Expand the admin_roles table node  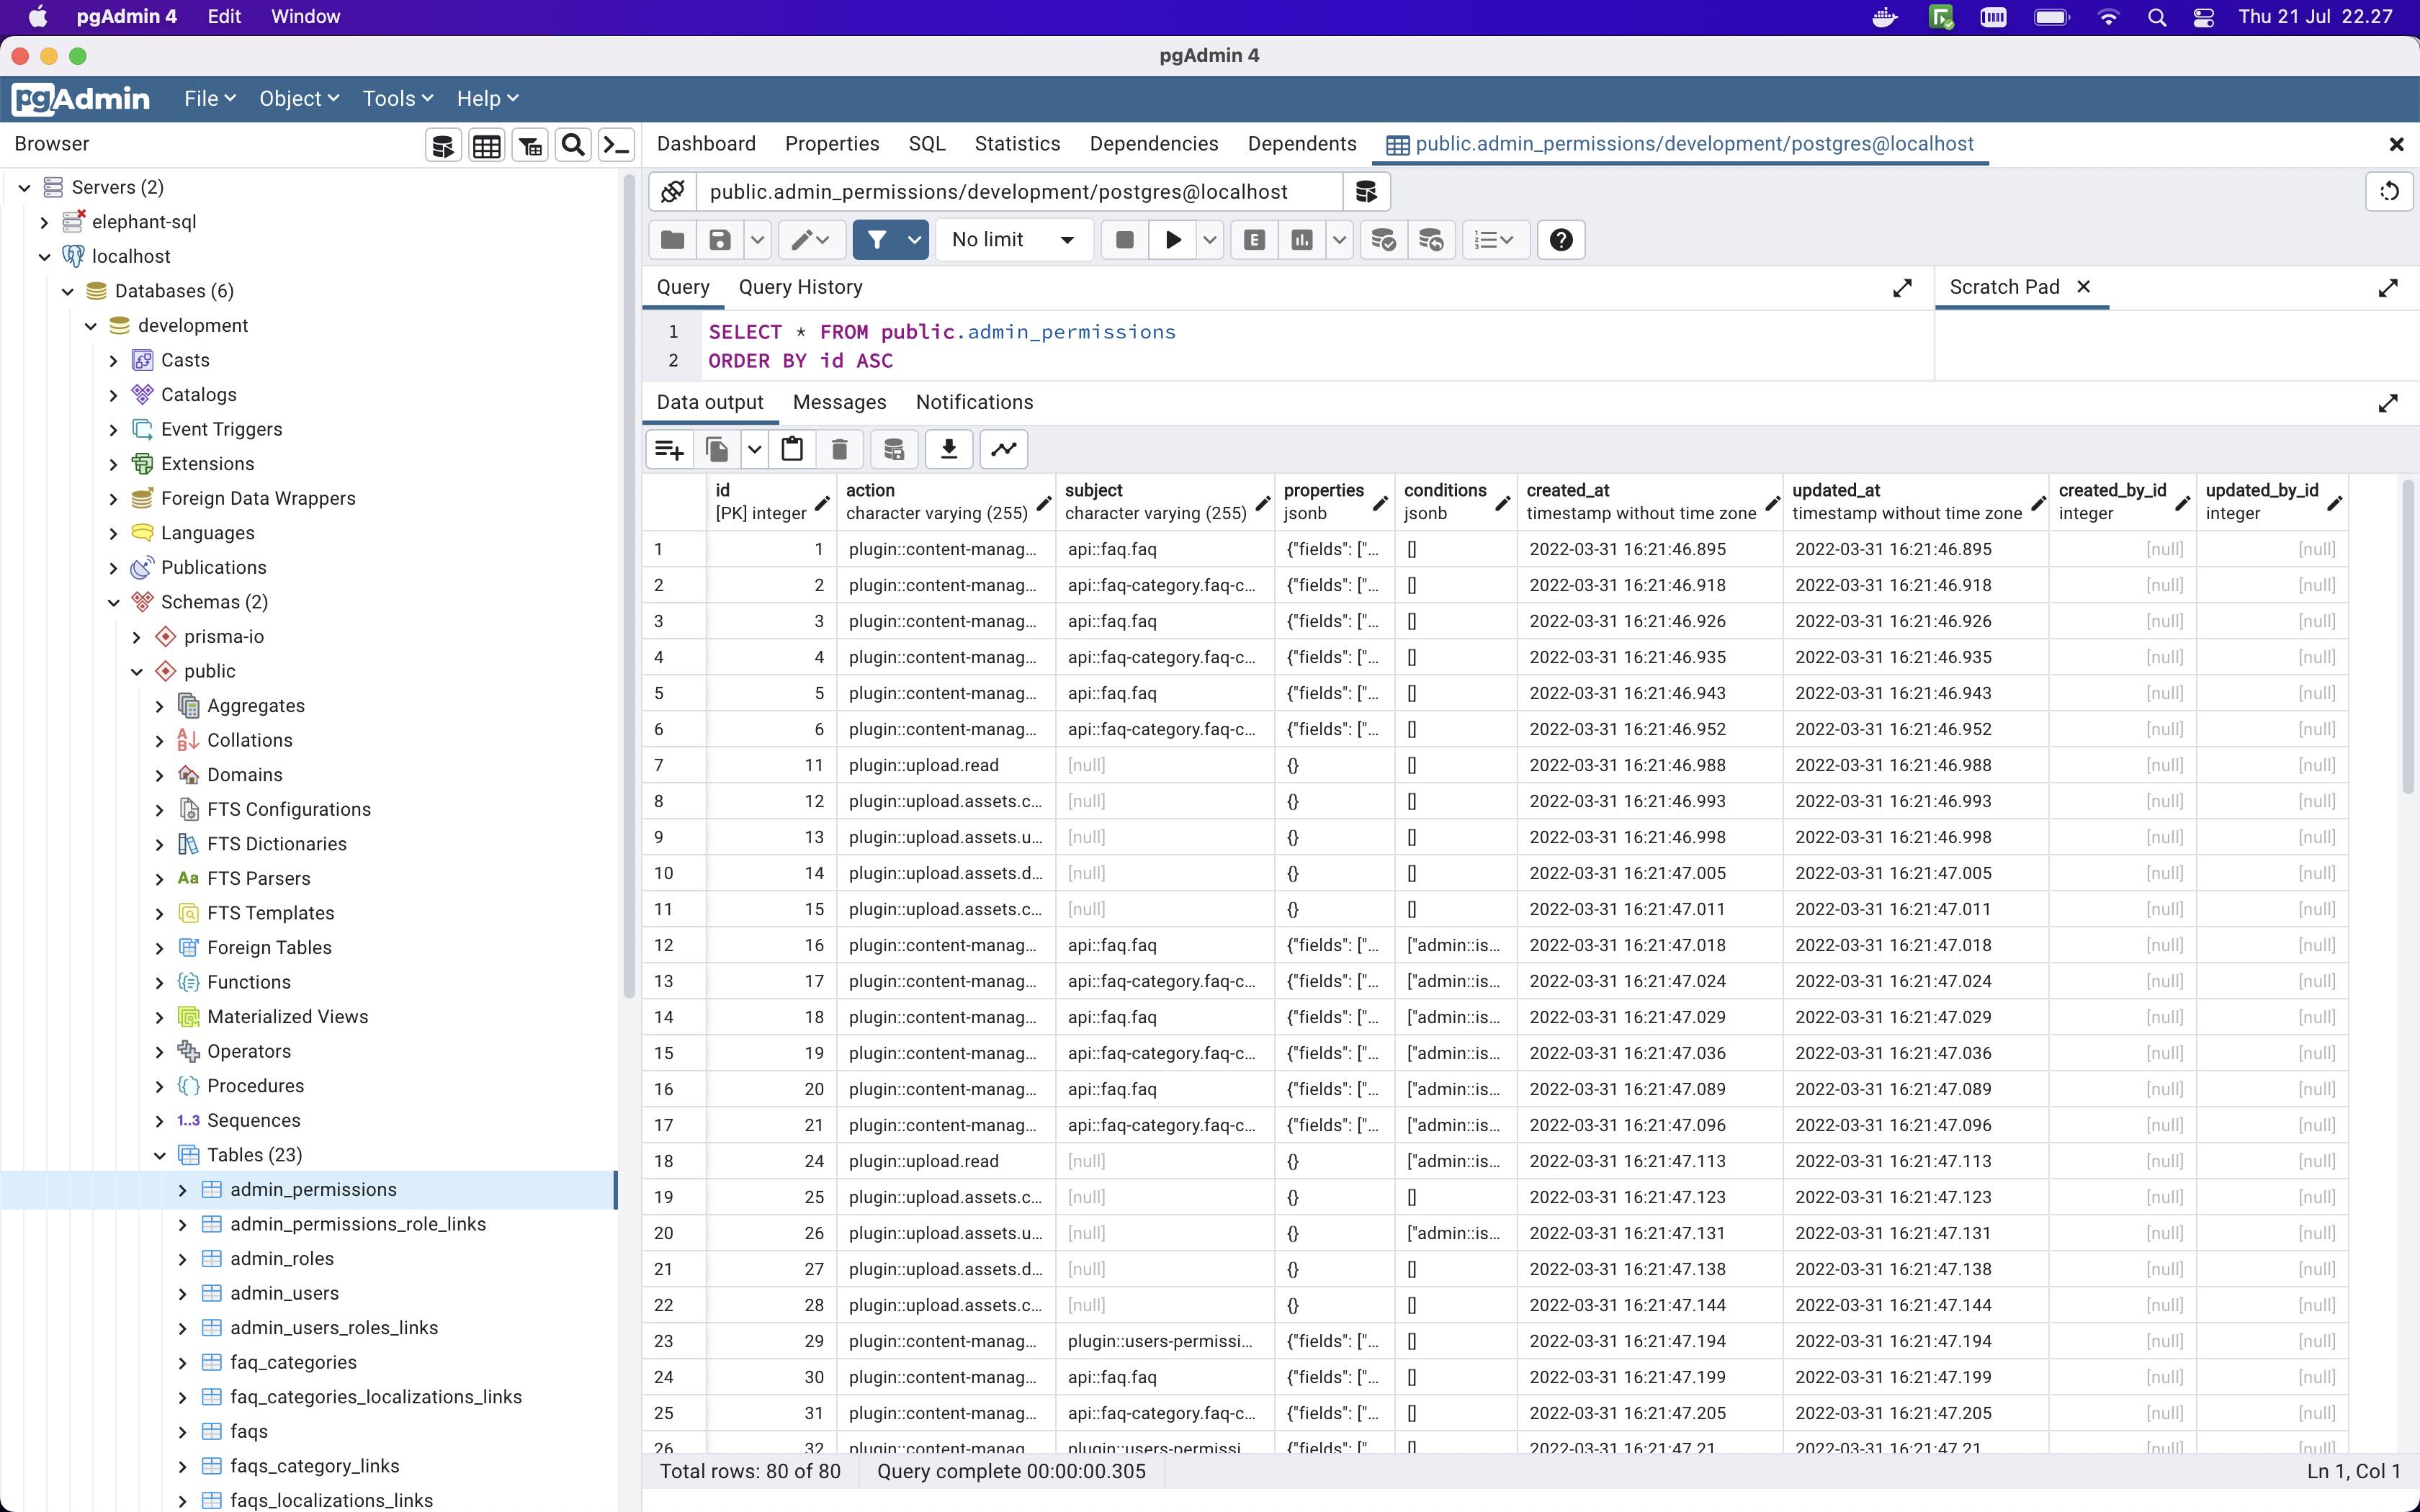[x=183, y=1258]
